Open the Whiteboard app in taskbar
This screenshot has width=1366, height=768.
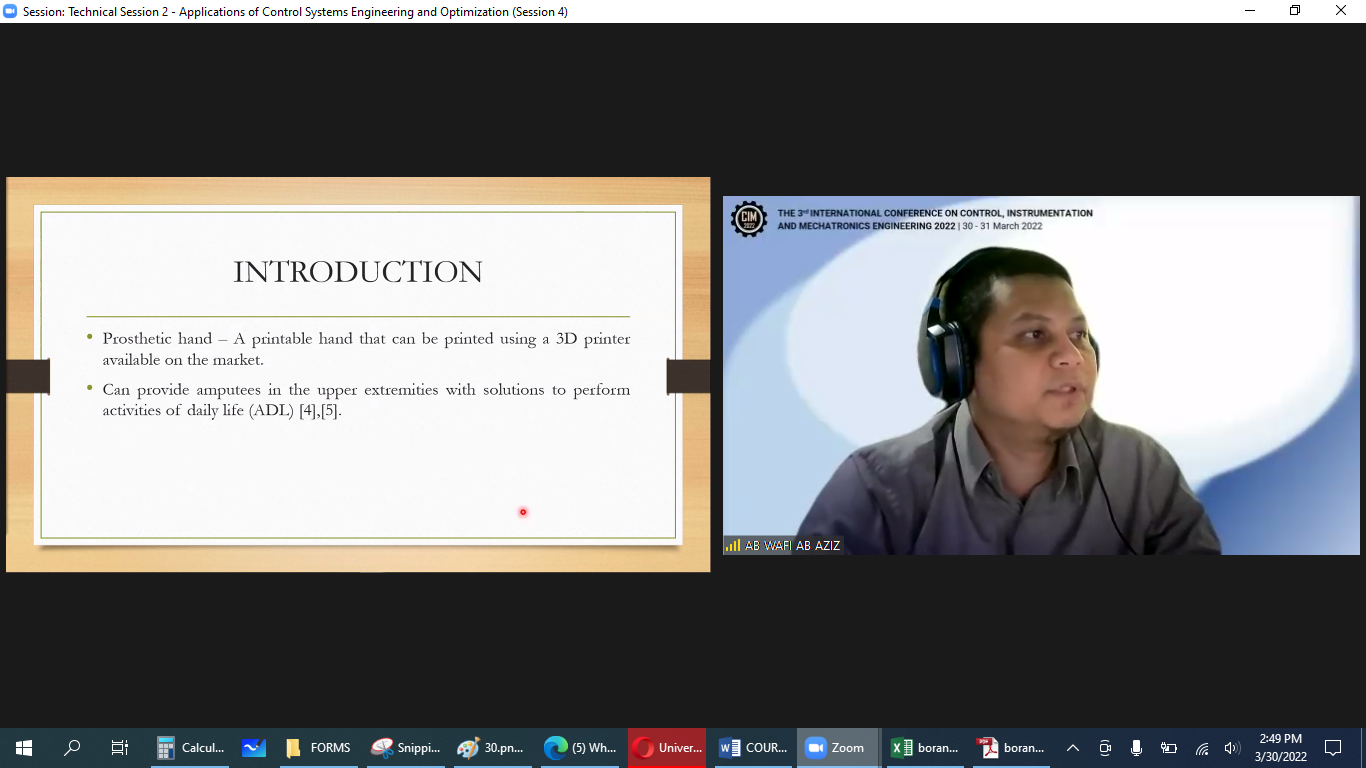[x=254, y=748]
